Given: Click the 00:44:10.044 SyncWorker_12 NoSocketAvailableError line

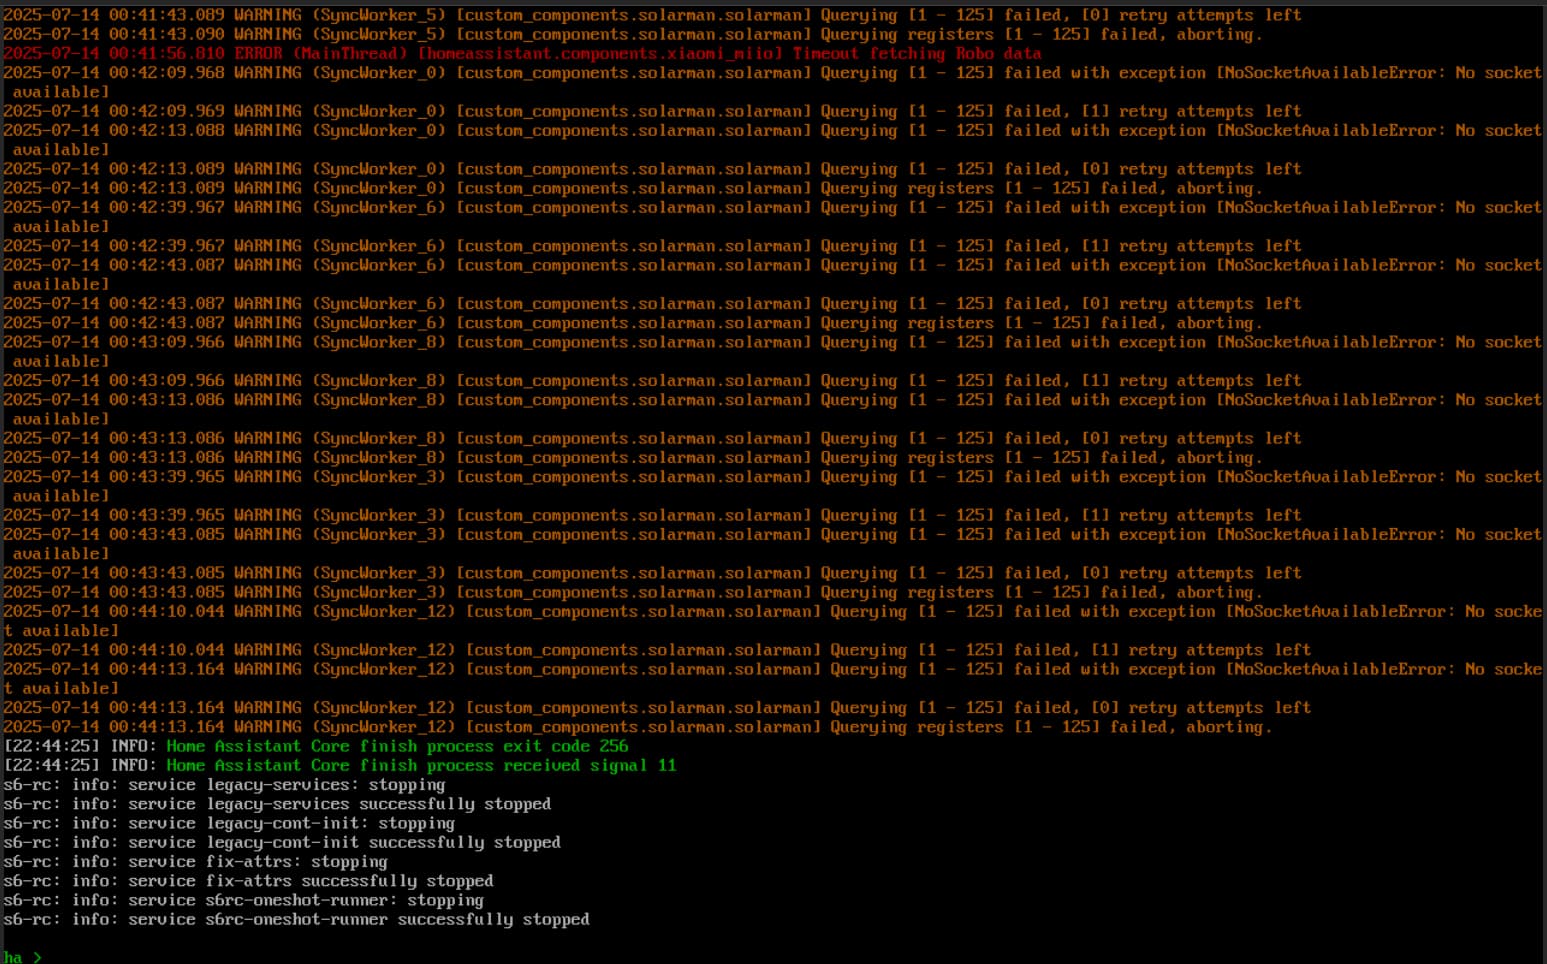Looking at the screenshot, I should 773,621.
